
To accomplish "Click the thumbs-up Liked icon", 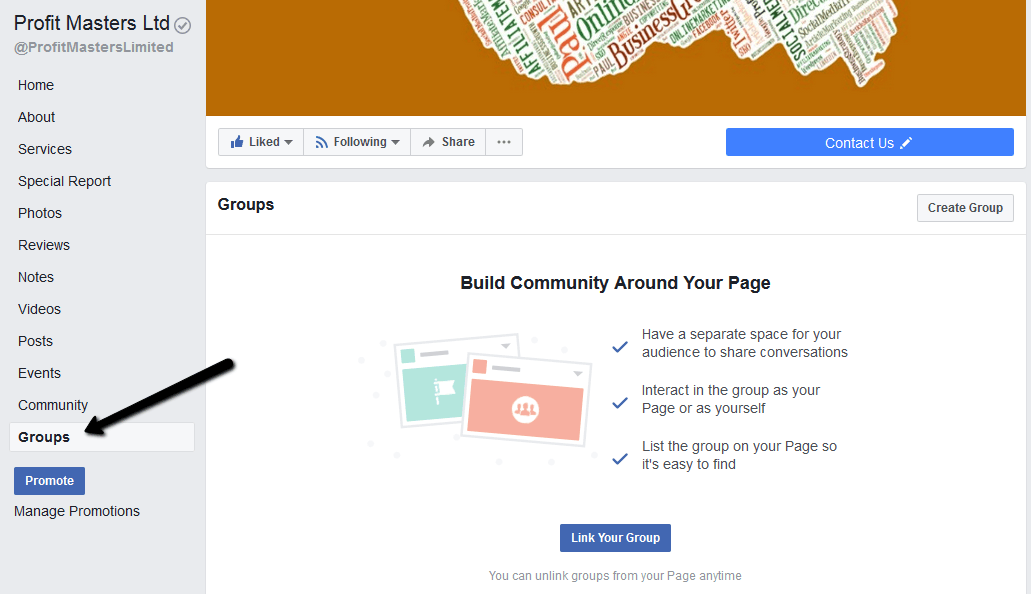I will coord(237,141).
